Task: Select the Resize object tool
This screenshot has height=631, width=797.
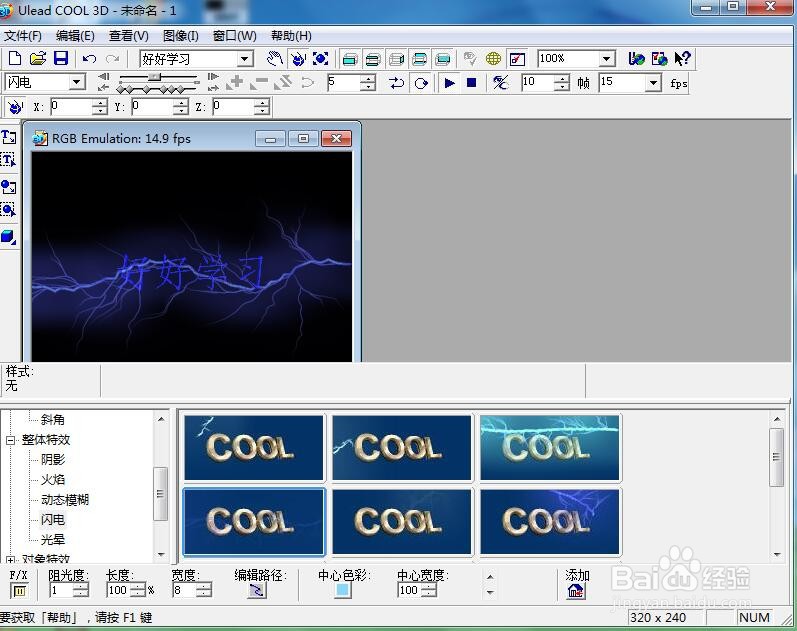Action: point(320,59)
